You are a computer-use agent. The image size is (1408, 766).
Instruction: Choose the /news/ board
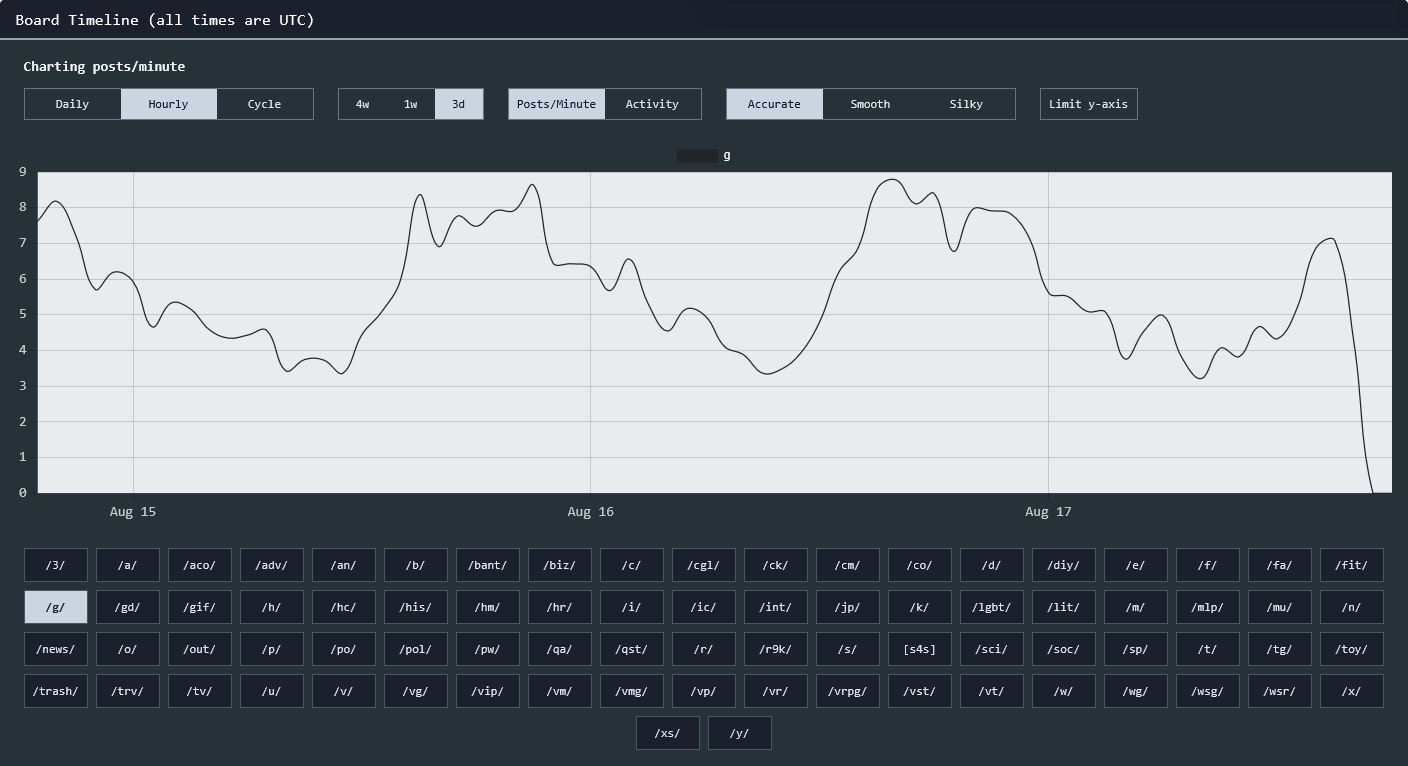pyautogui.click(x=56, y=649)
